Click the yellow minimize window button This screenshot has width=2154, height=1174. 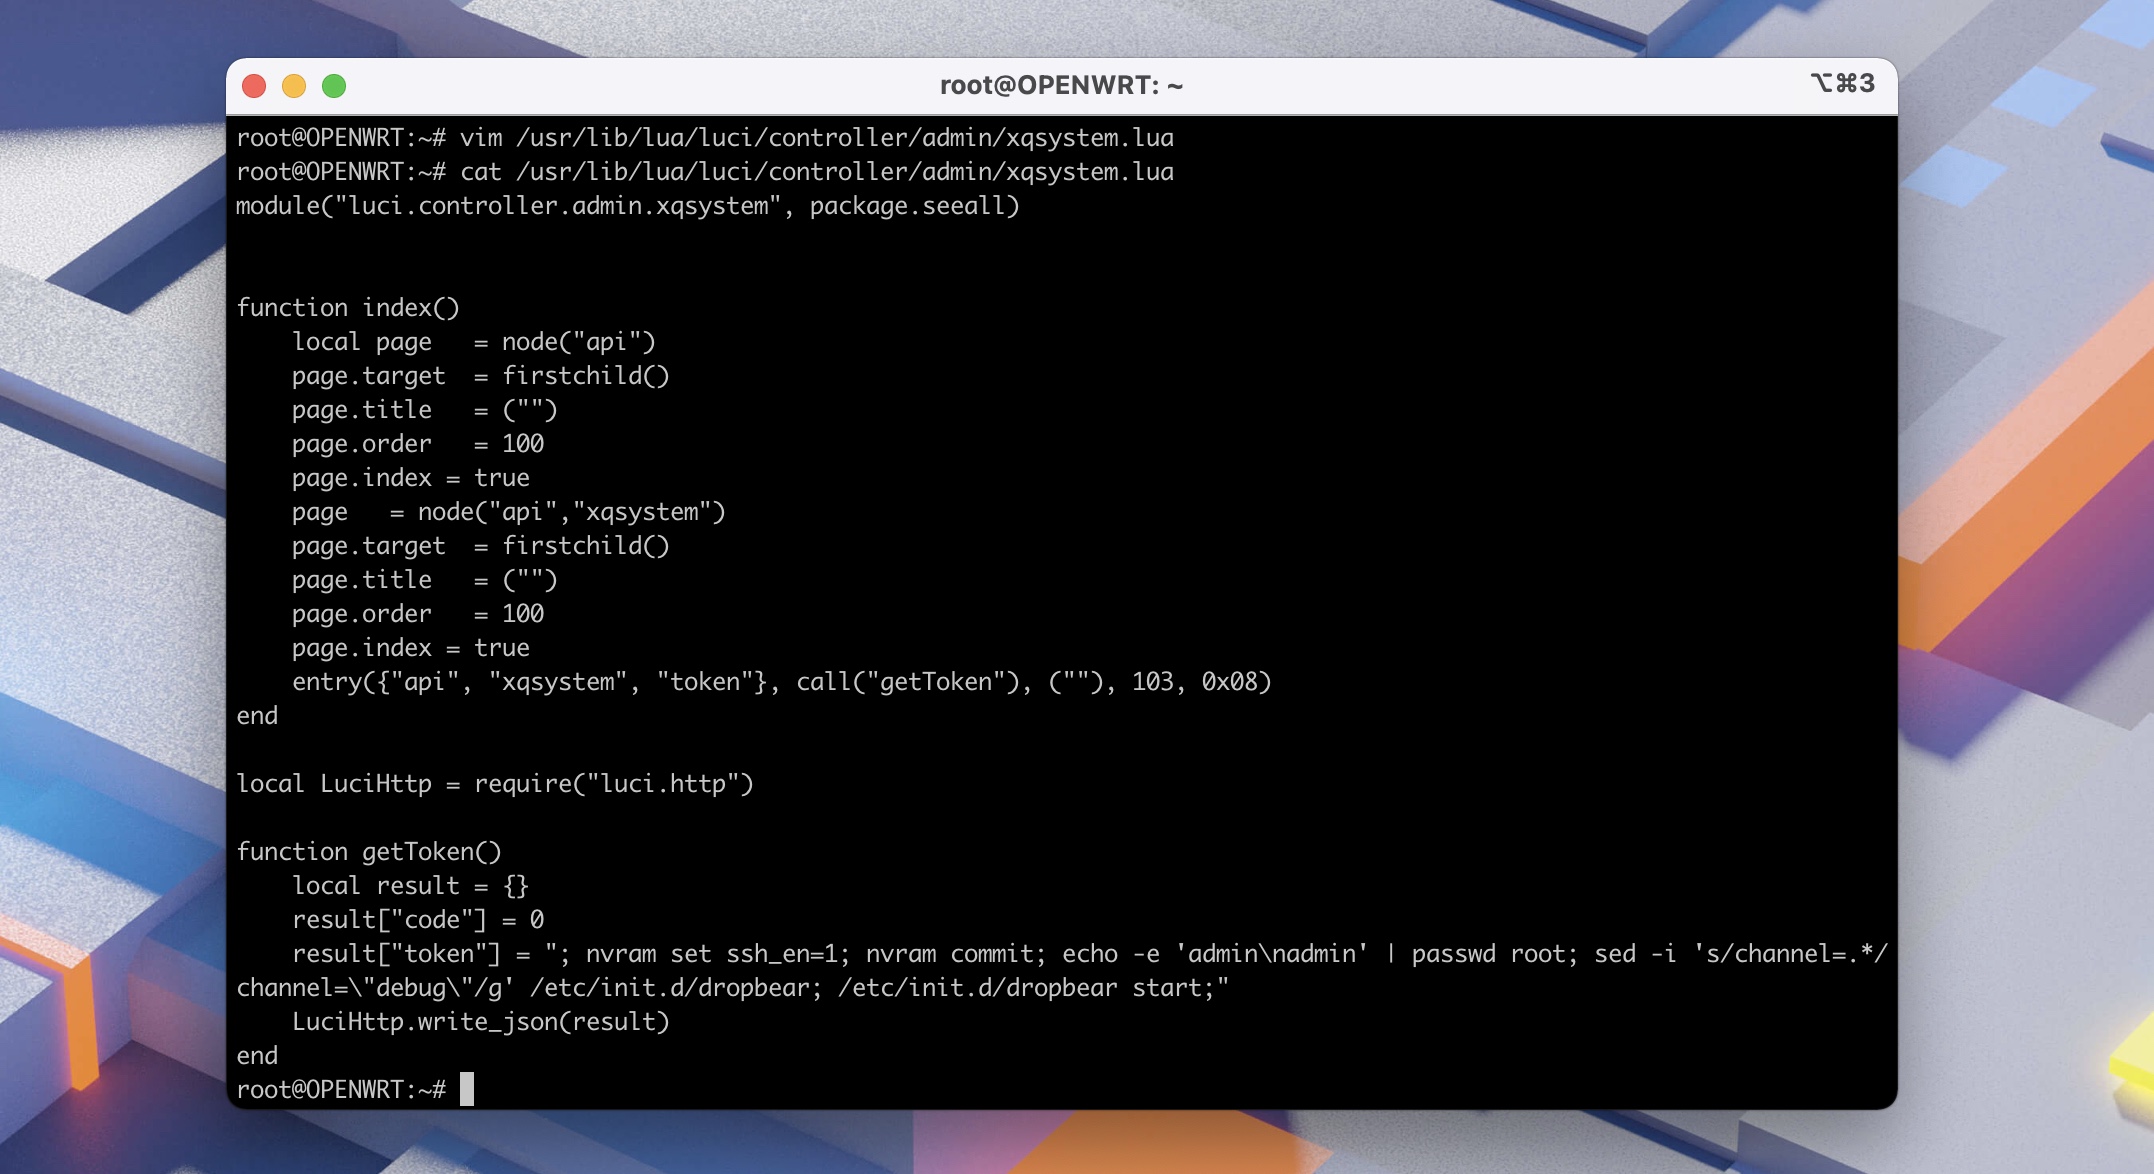pyautogui.click(x=294, y=86)
